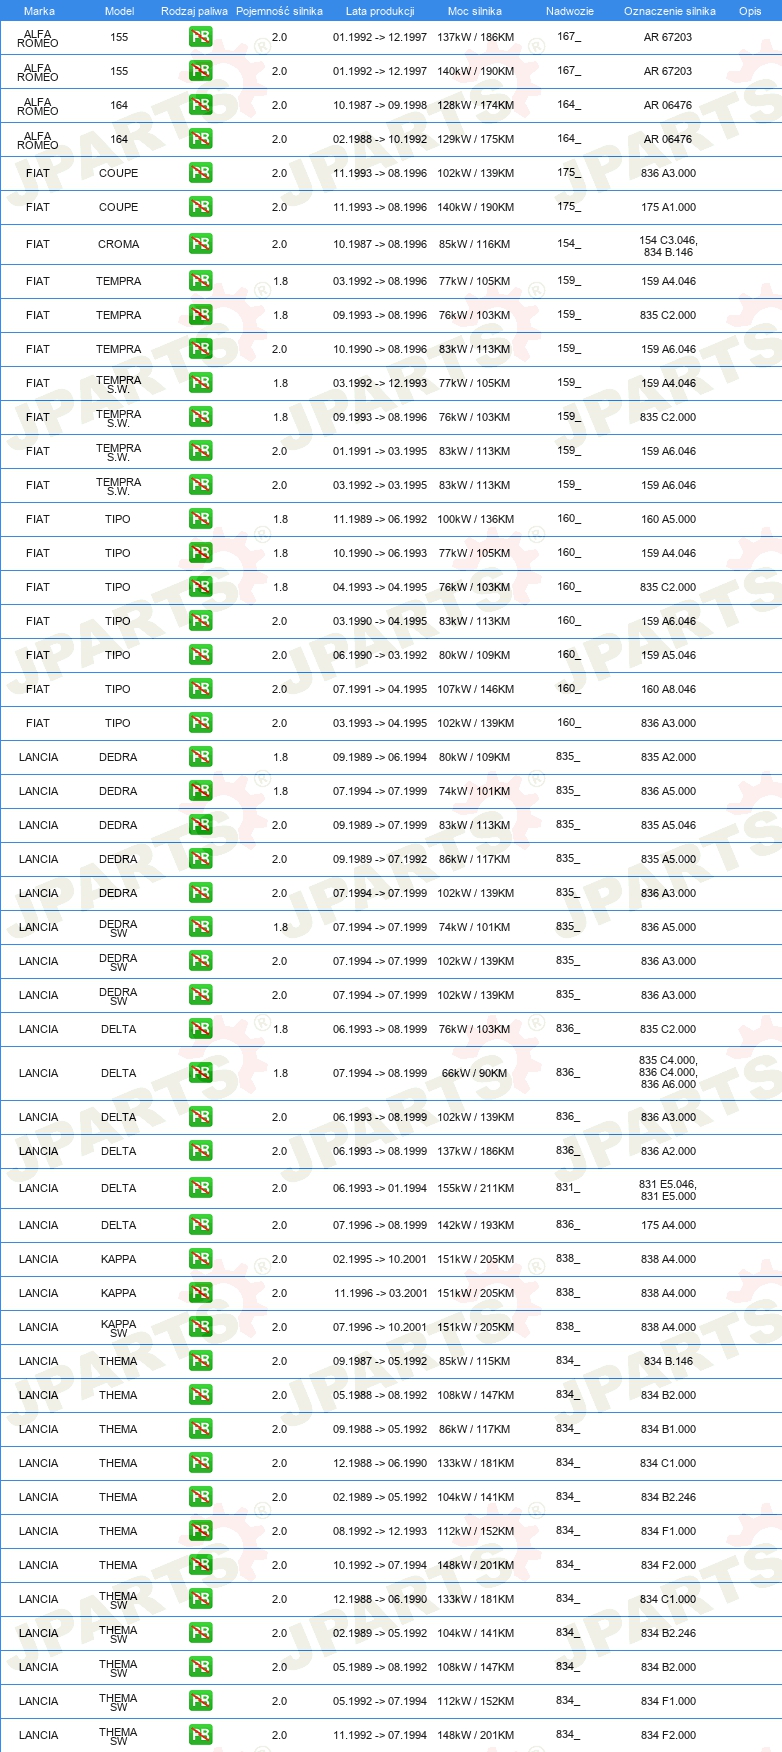This screenshot has height=1752, width=782.
Task: Click fuel icon in Lancia Thema 834 B1.000 row
Action: pyautogui.click(x=200, y=1429)
